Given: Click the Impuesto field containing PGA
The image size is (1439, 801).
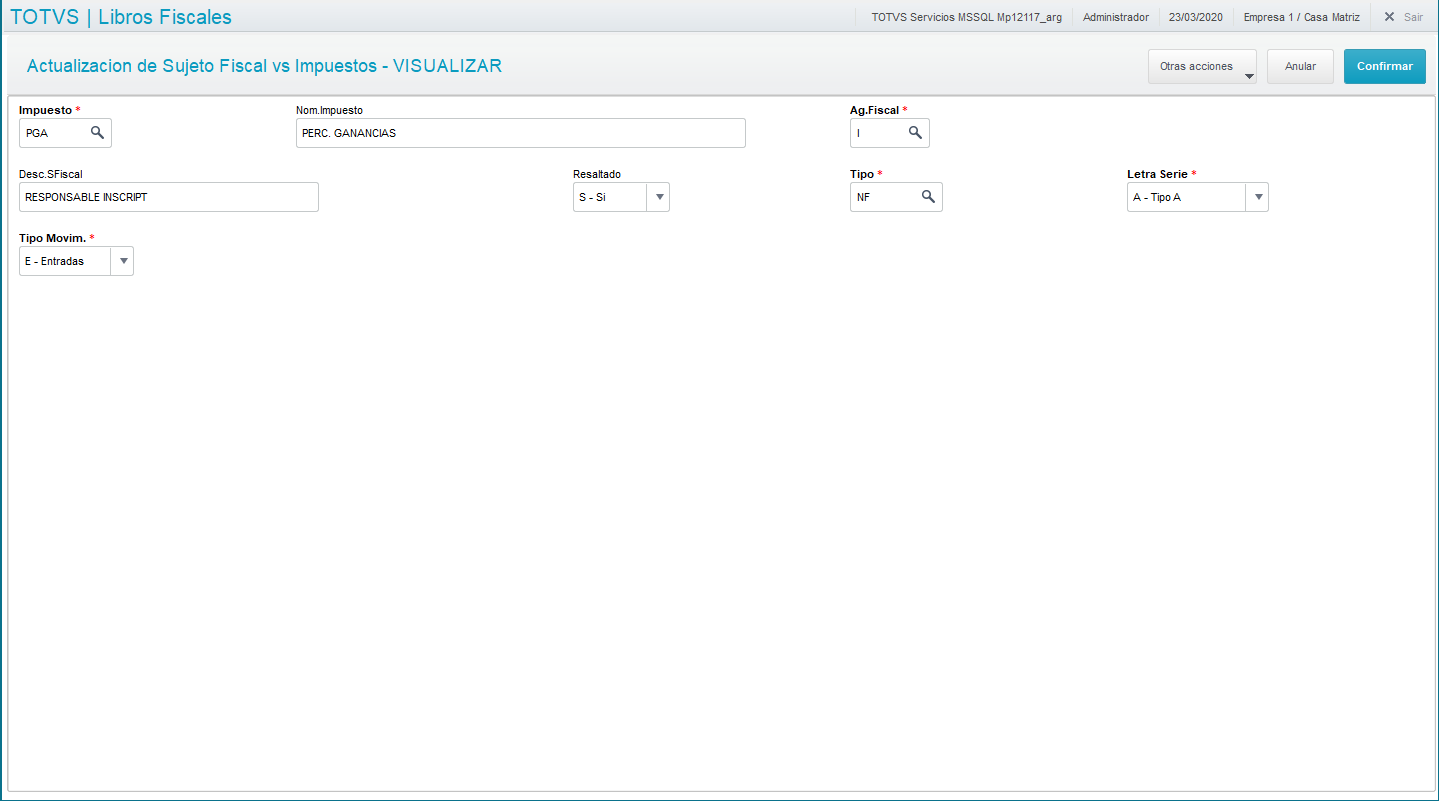Looking at the screenshot, I should coord(65,133).
